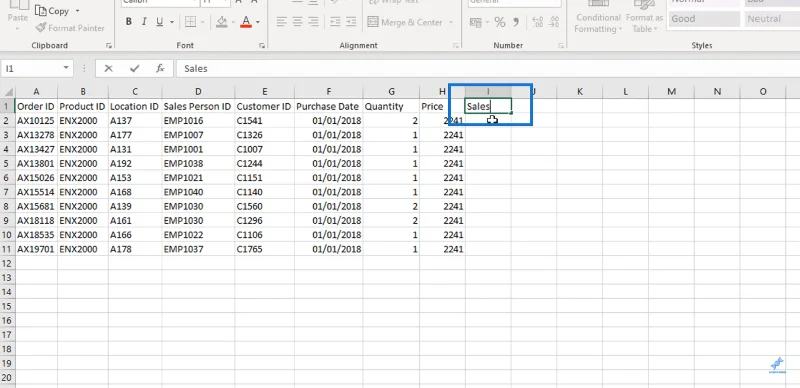Center text horizontally
This screenshot has height=388, width=800.
point(298,22)
